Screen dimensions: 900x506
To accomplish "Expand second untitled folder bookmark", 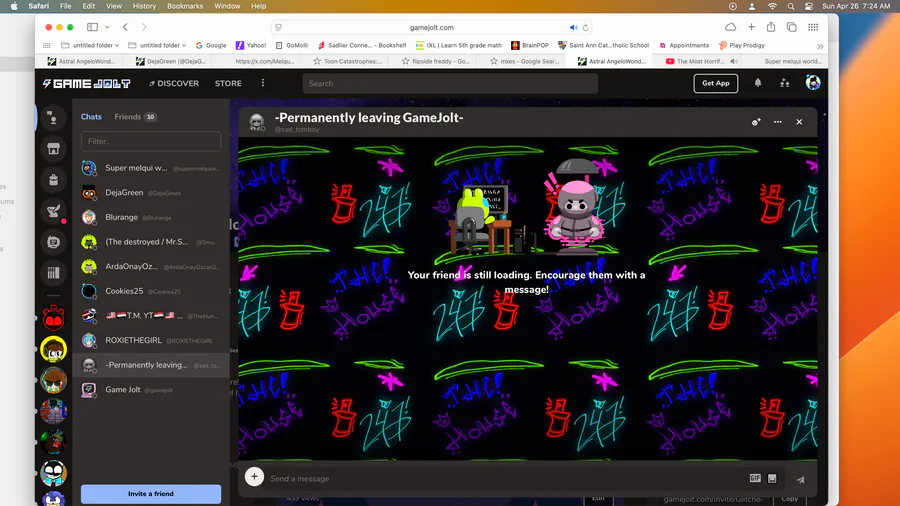I will coord(157,45).
